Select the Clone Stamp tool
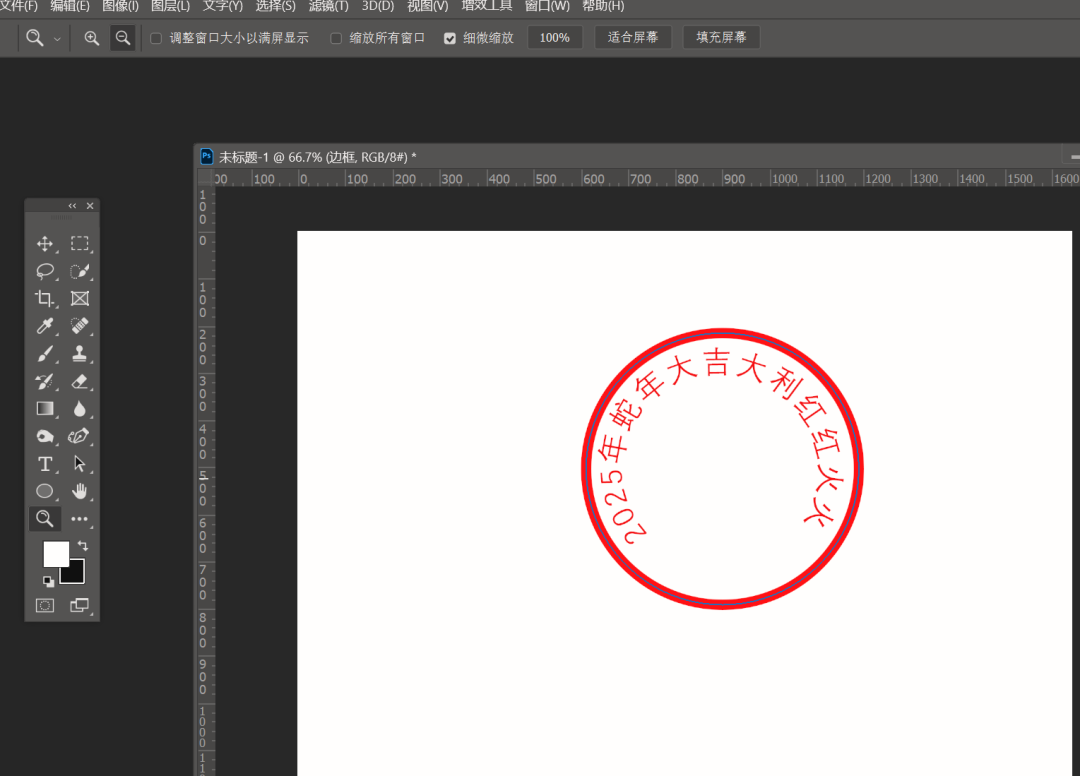1080x776 pixels. (80, 354)
